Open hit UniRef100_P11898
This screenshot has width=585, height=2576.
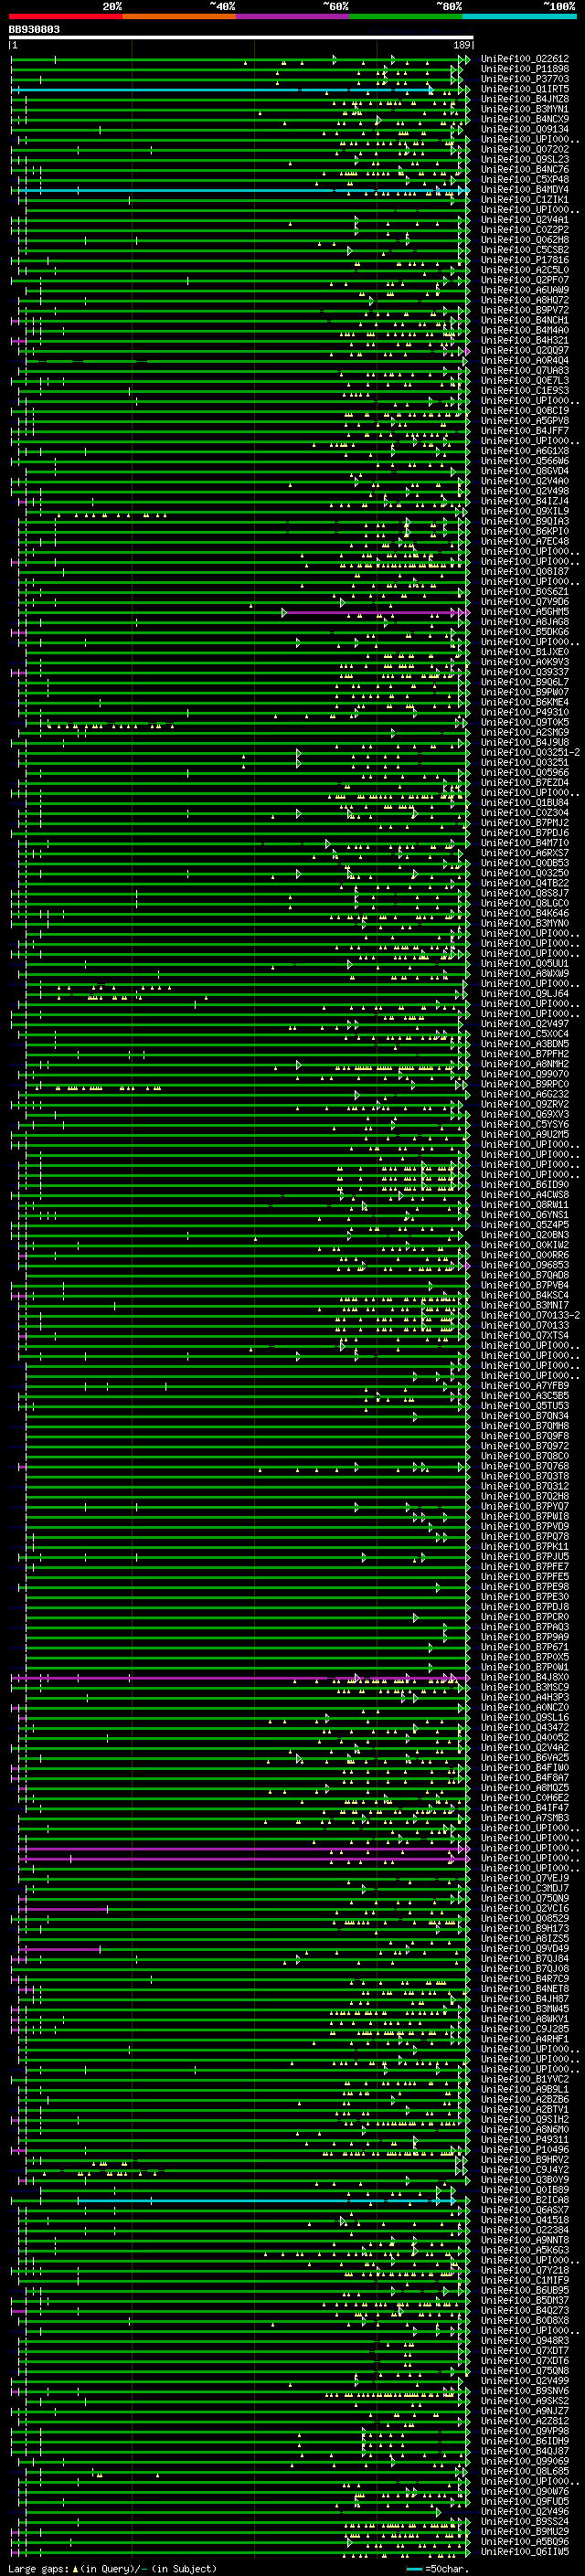coord(525,69)
